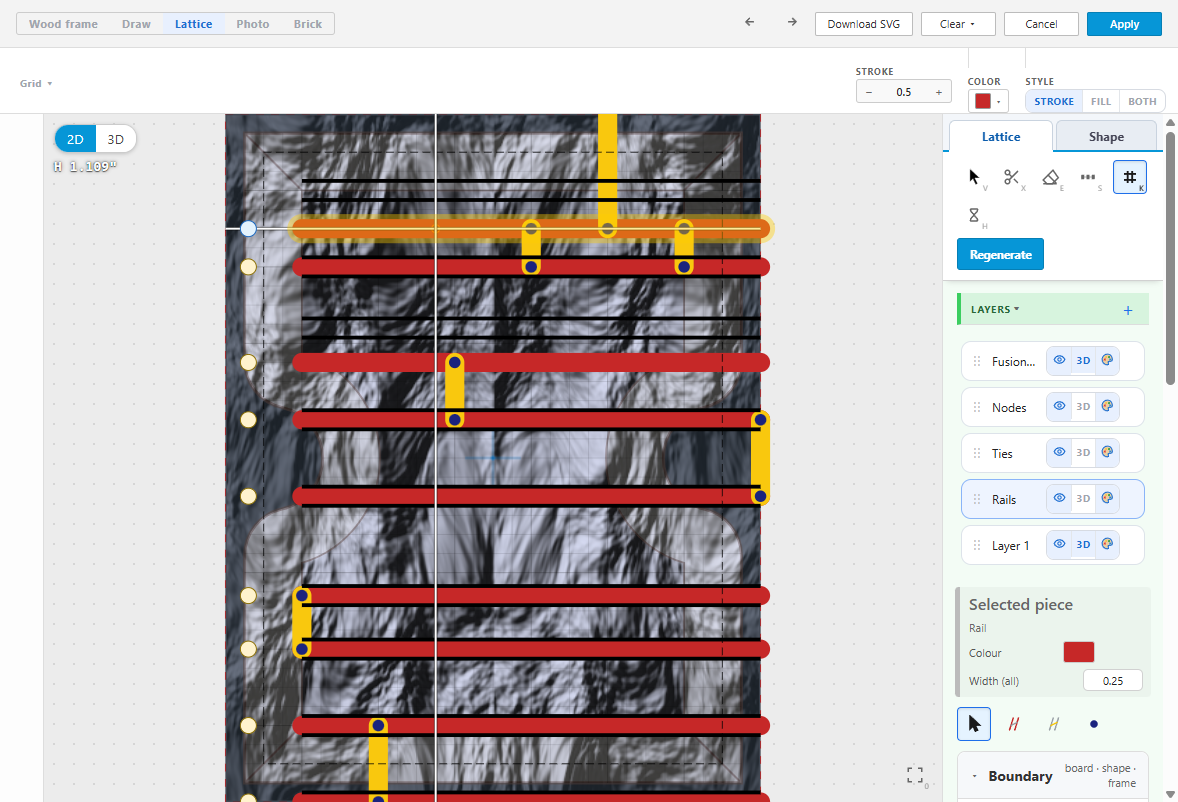
Task: Select the red rail drawing tool
Action: click(x=1013, y=724)
